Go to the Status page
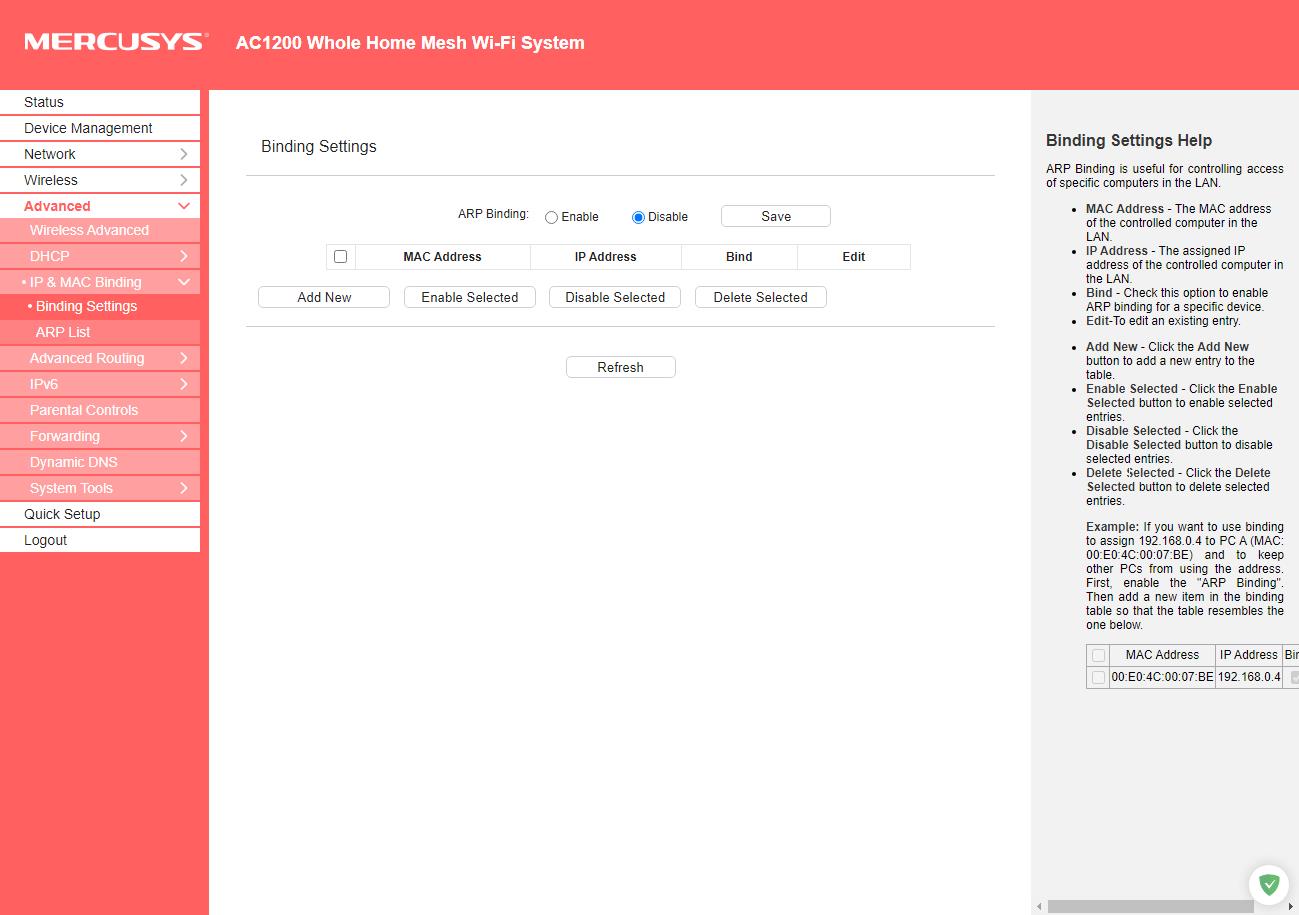This screenshot has height=915, width=1299. [x=44, y=102]
